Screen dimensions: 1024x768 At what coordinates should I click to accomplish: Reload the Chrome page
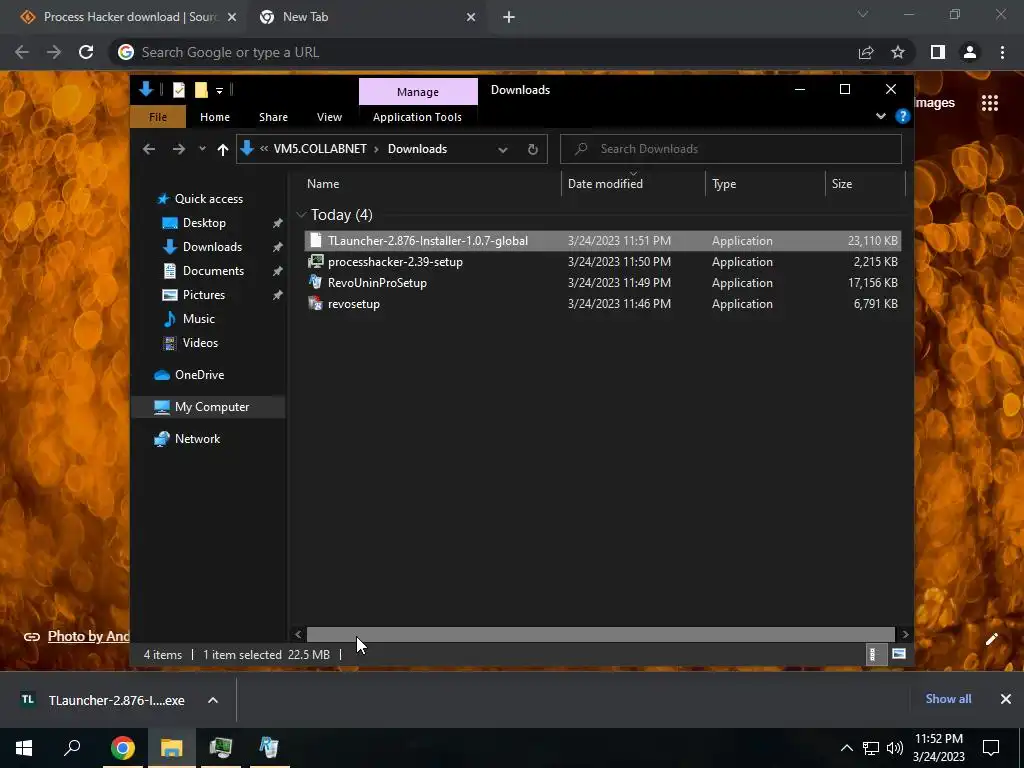coord(86,52)
